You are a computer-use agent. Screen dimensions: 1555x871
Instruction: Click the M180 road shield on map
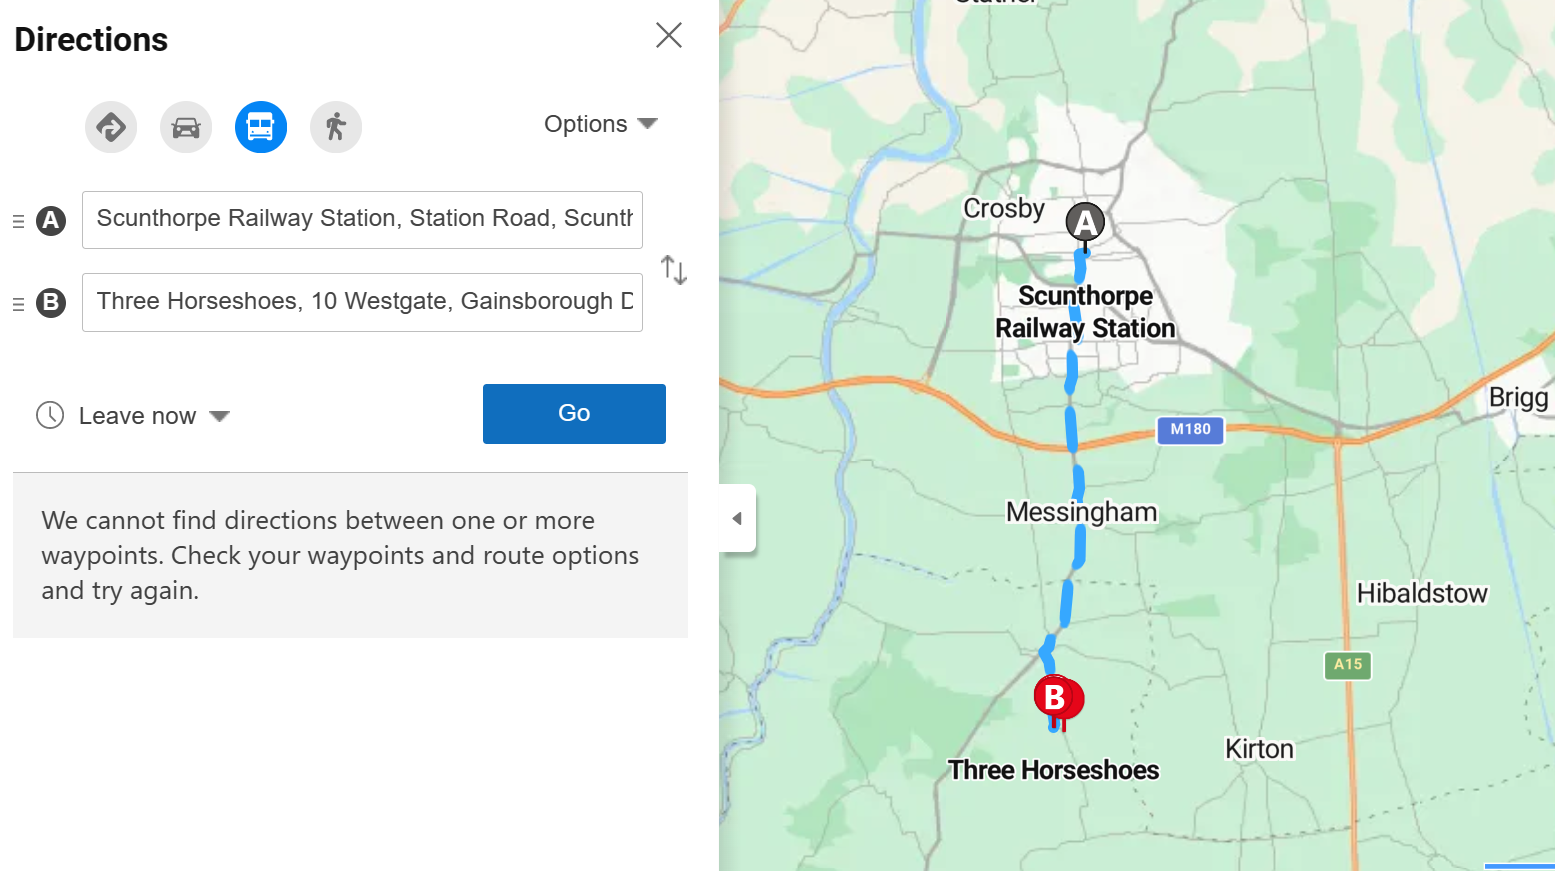1190,429
